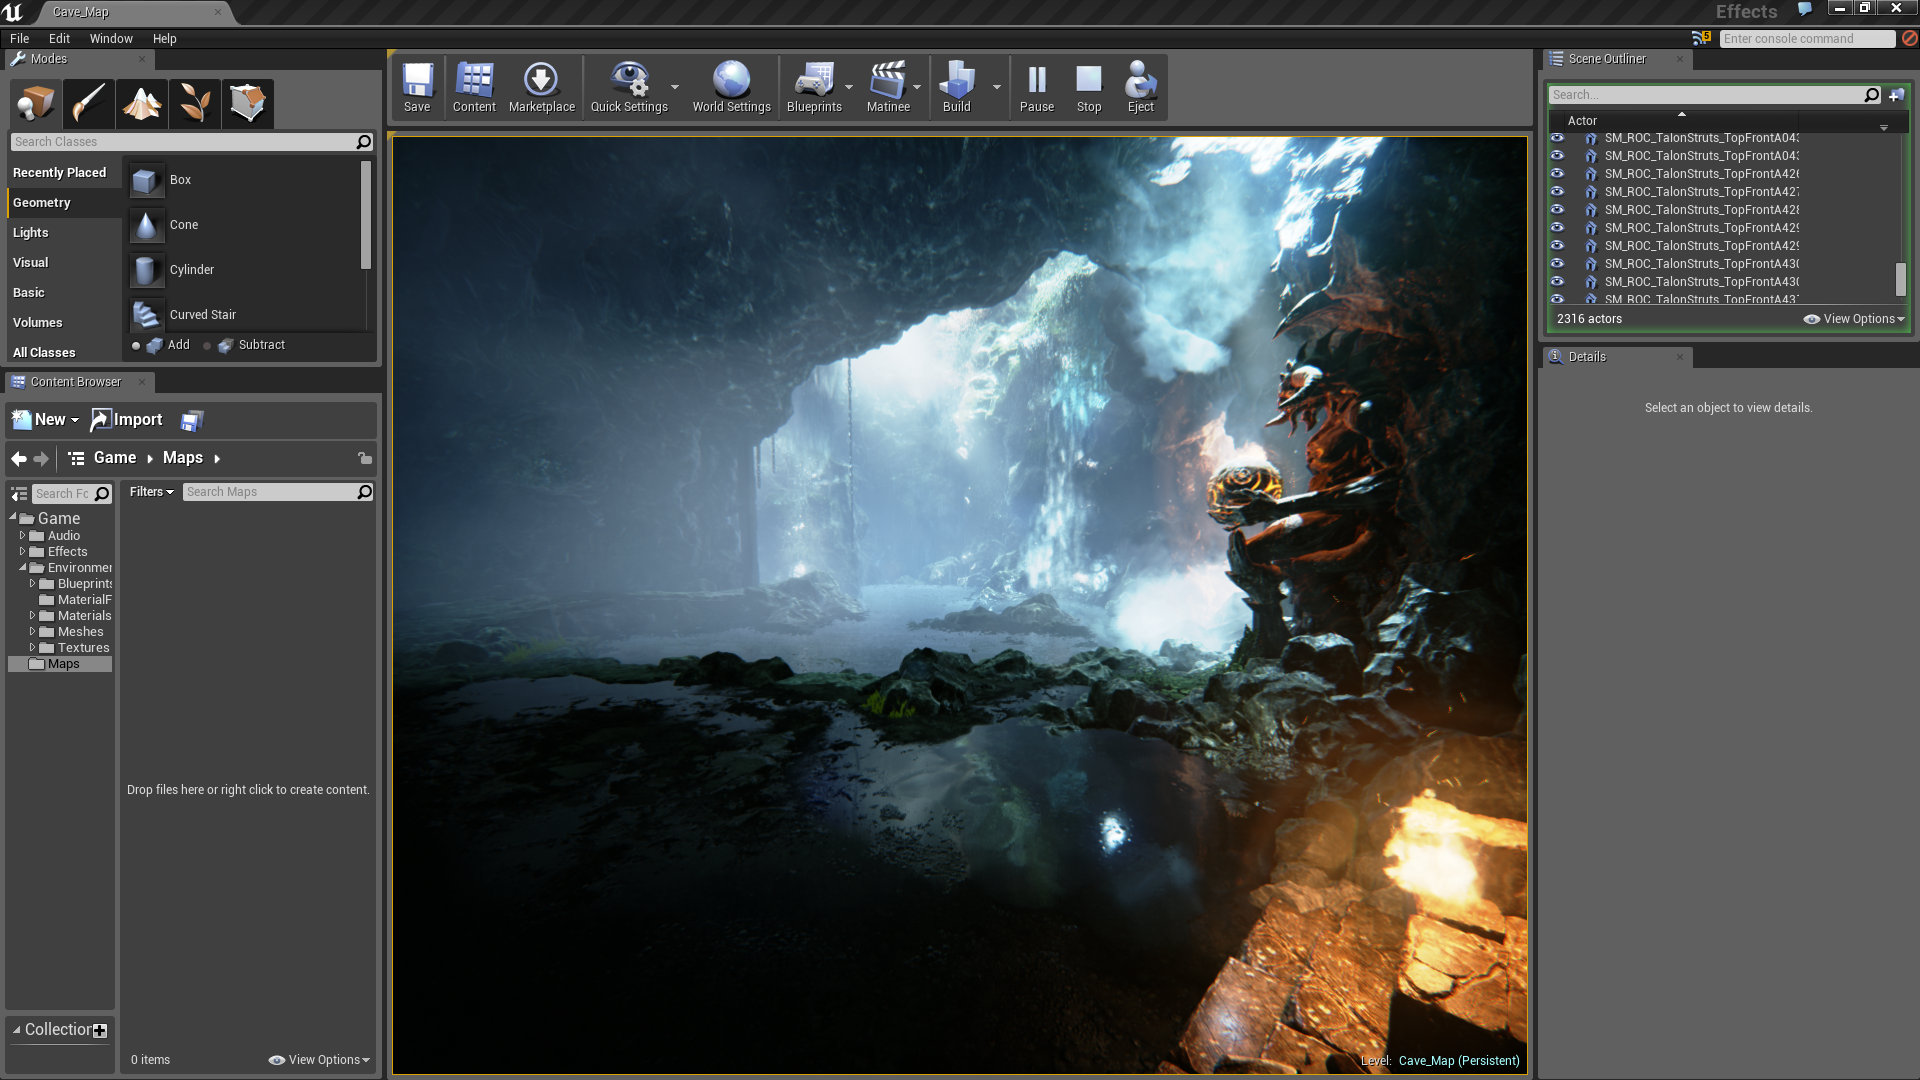Toggle the sources panel visibility button

[x=19, y=494]
